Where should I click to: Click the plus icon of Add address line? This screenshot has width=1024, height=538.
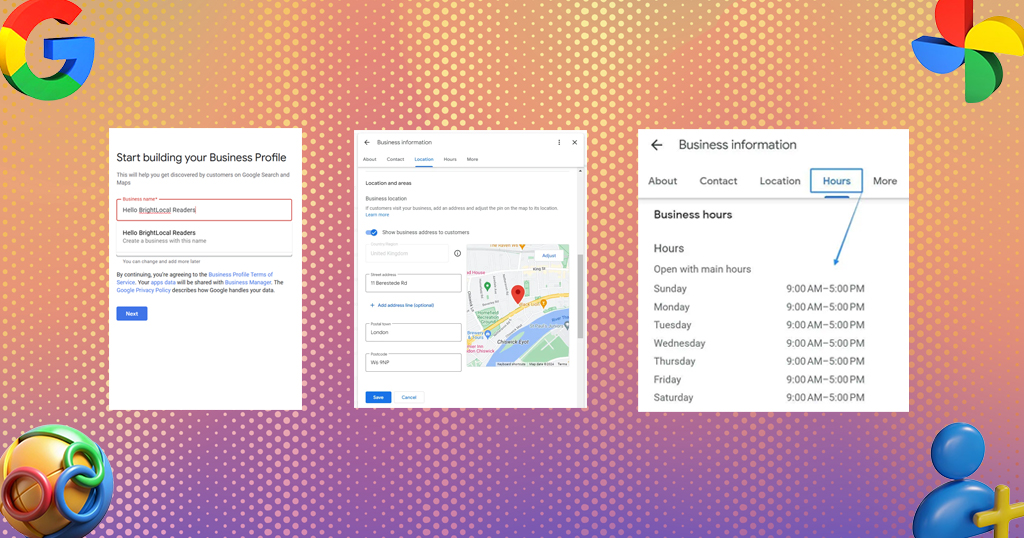(372, 306)
